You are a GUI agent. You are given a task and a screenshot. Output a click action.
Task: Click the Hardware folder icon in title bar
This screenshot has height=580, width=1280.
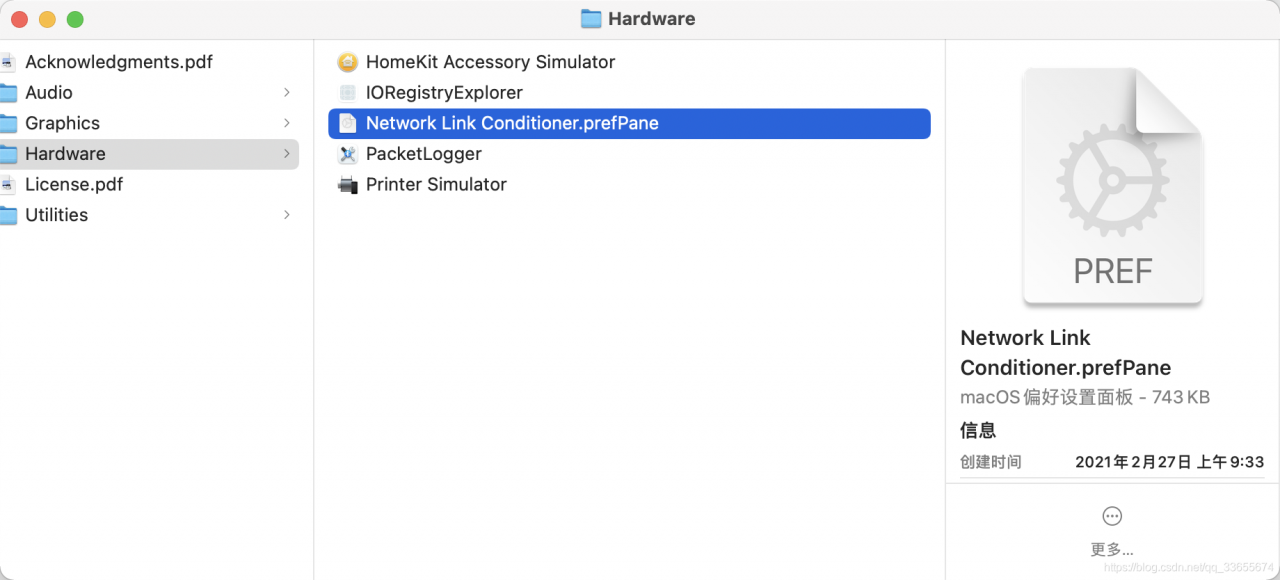click(591, 19)
